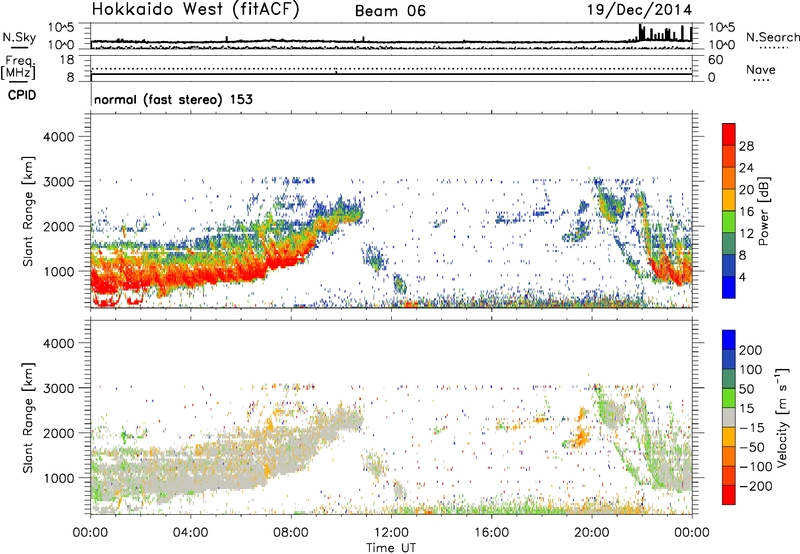The width and height of the screenshot is (800, 554).
Task: Click the 'Velocity [m s-1]' colorbar label
Action: tap(781, 417)
